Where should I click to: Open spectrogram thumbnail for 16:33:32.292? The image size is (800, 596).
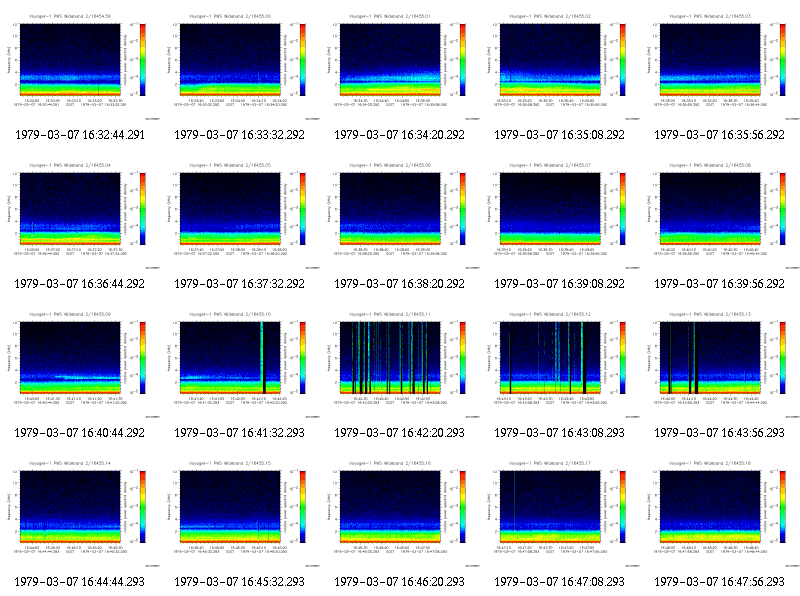[240, 65]
